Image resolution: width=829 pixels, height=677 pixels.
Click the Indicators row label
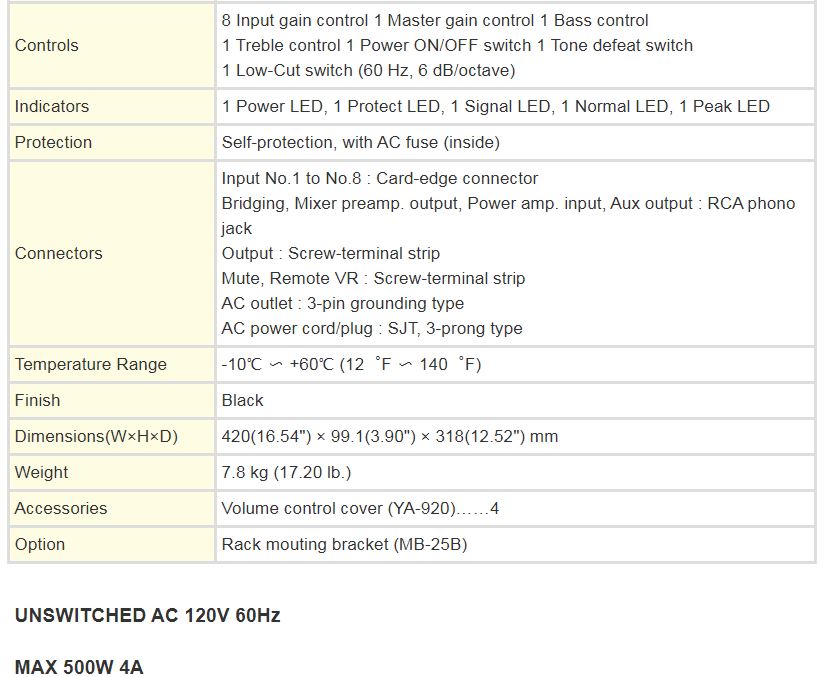(x=52, y=106)
